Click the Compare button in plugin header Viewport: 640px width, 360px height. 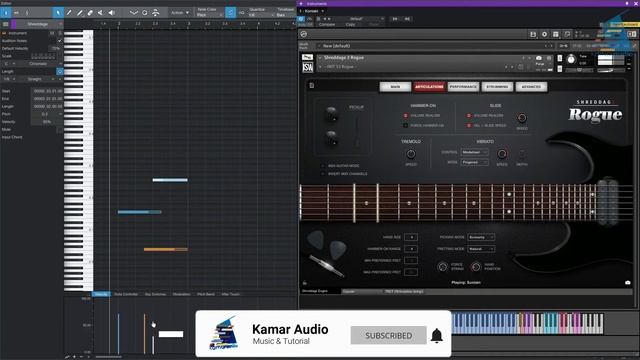point(327,24)
